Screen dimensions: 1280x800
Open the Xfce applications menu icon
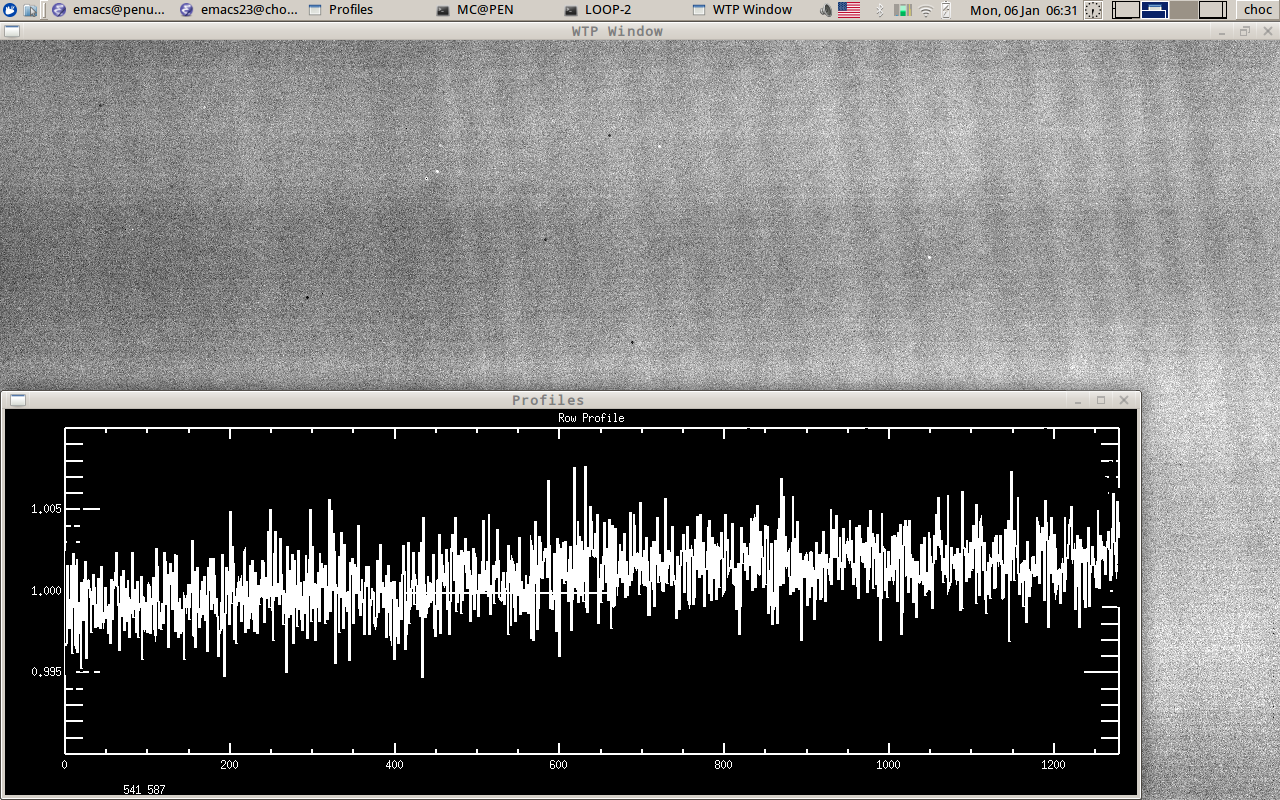(x=10, y=10)
